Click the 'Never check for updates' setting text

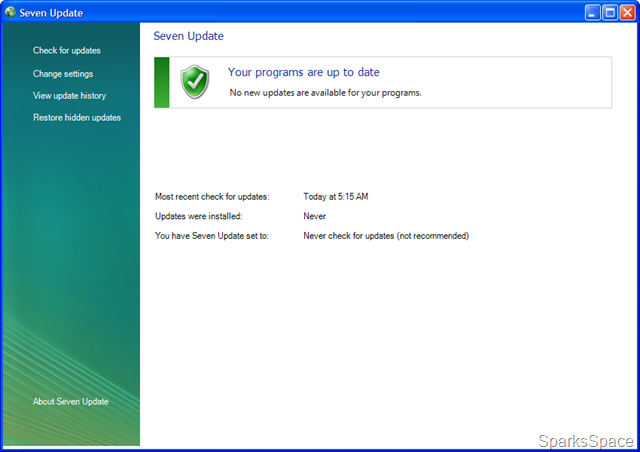[386, 236]
